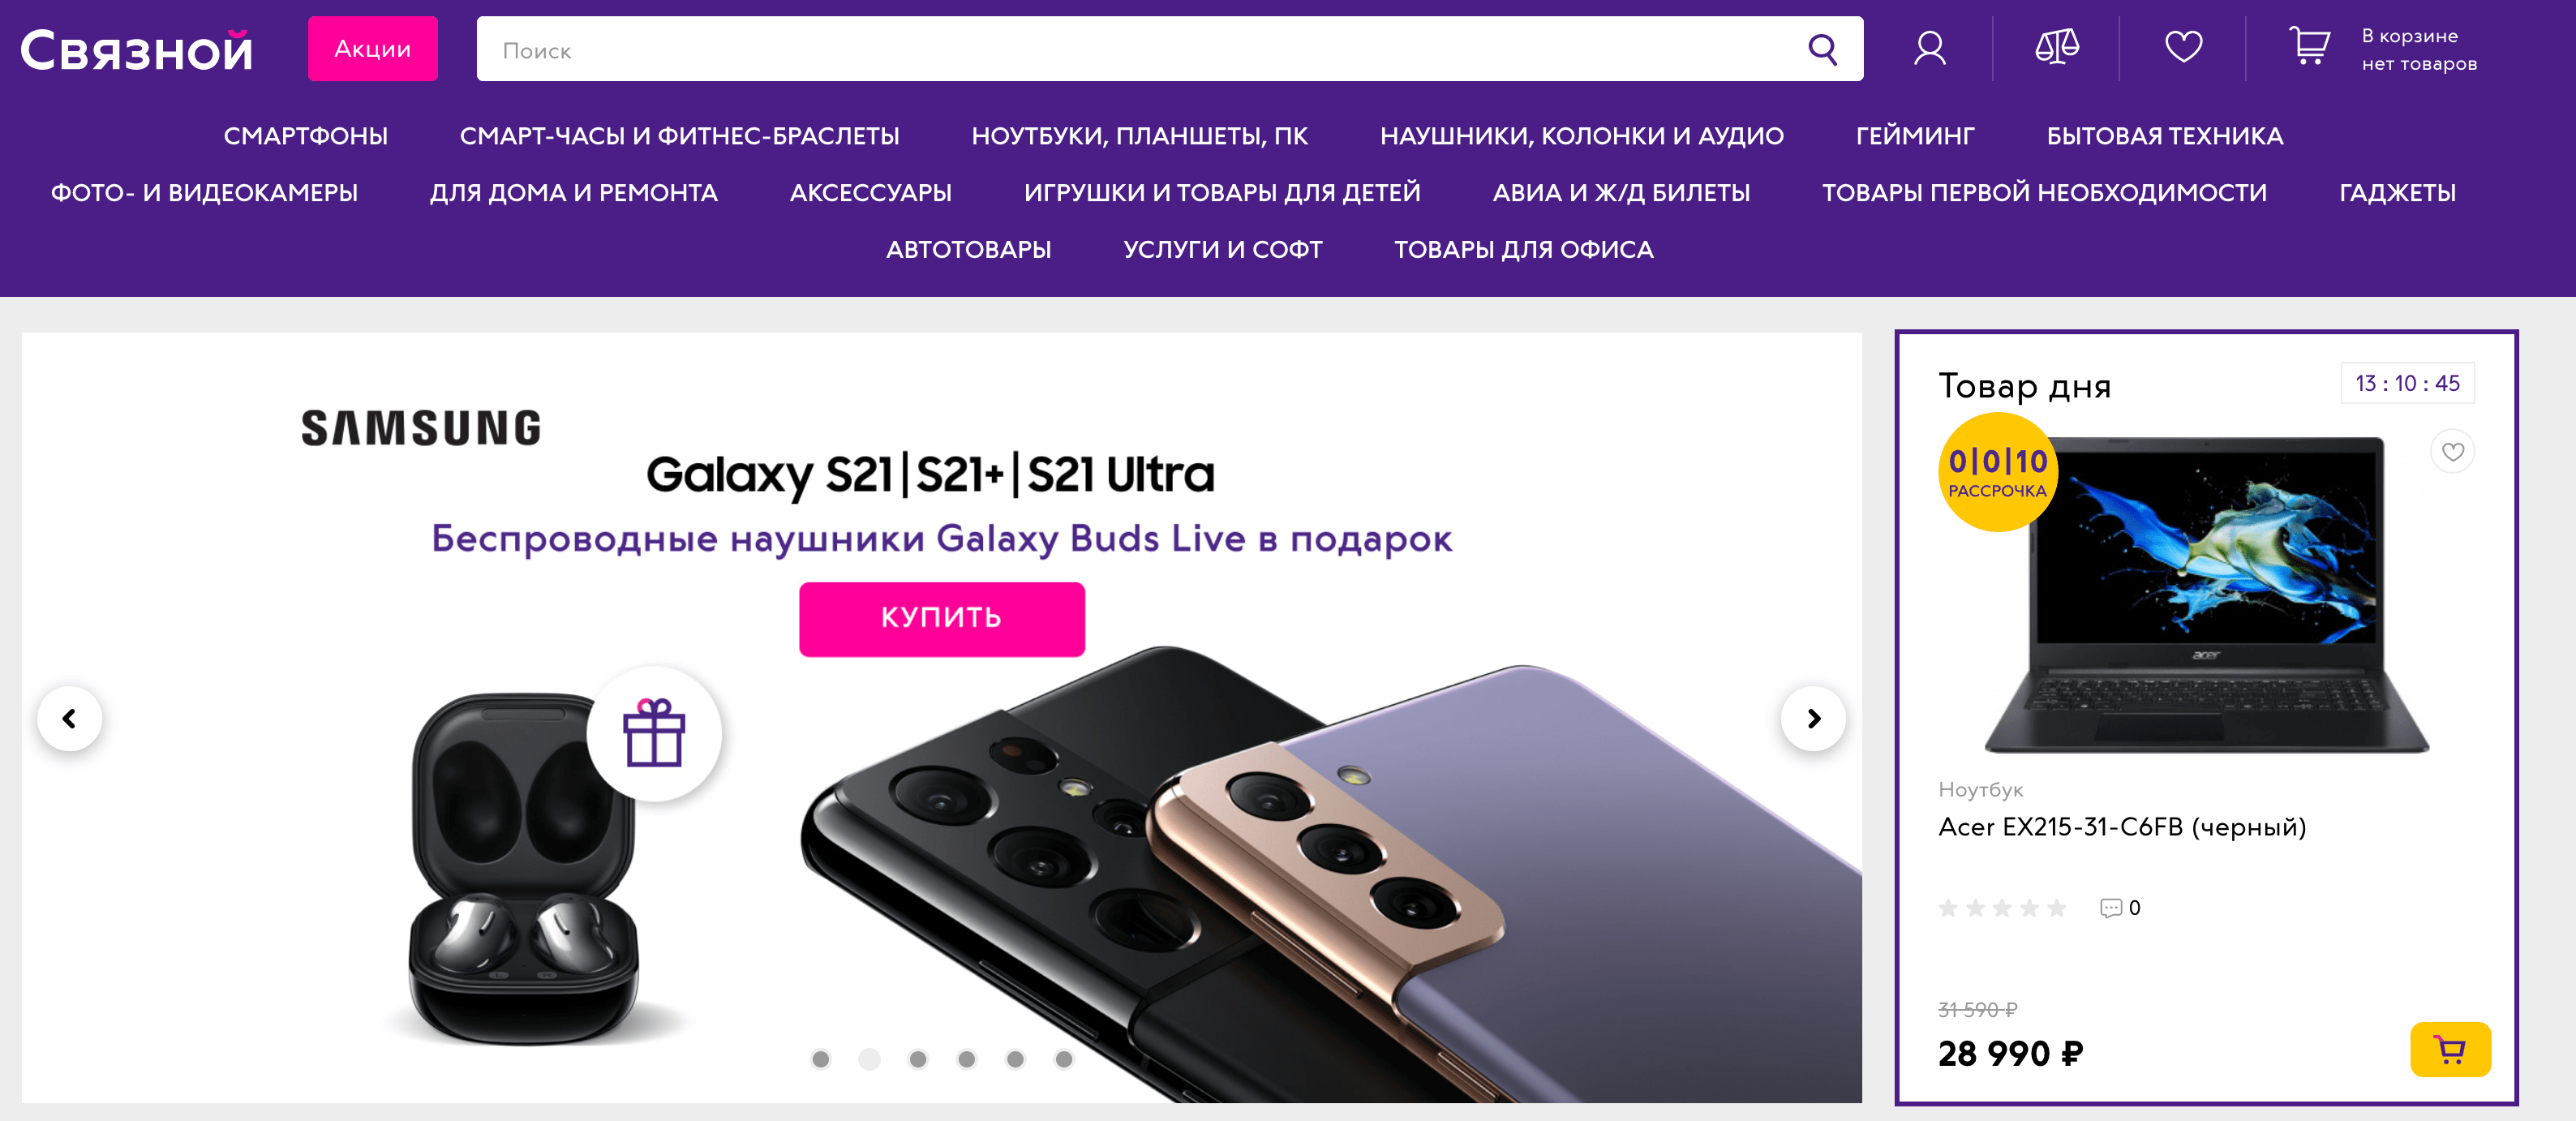
Task: Open the user account profile icon
Action: (x=1929, y=48)
